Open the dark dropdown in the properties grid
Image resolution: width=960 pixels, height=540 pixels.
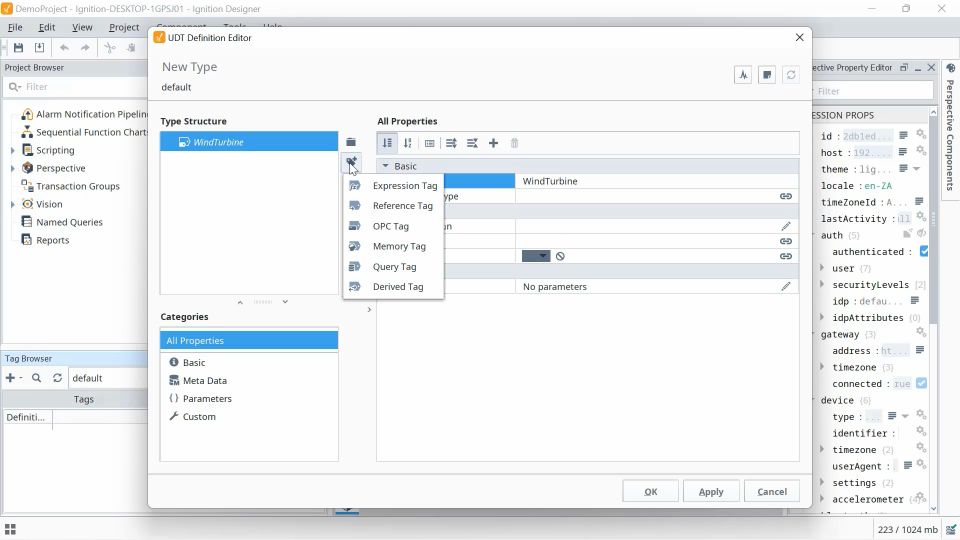(536, 256)
